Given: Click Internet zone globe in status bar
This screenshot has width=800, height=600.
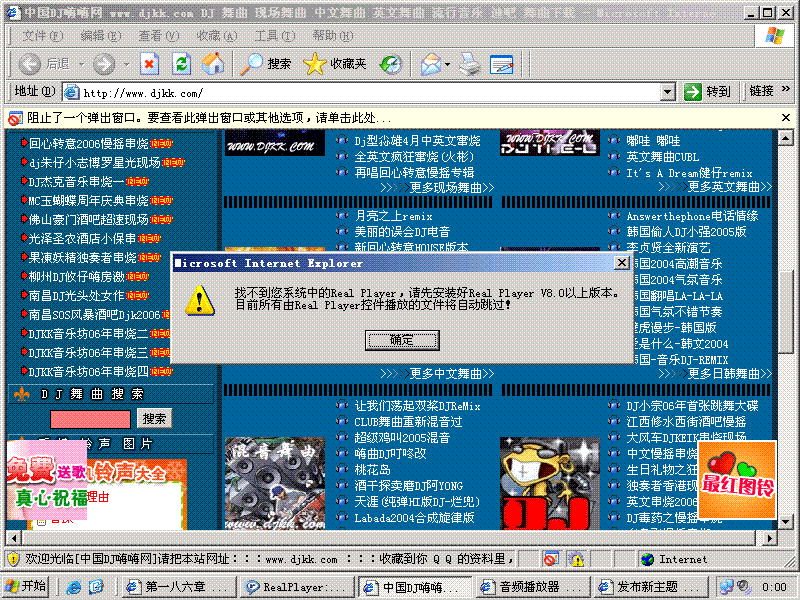Looking at the screenshot, I should [x=647, y=560].
